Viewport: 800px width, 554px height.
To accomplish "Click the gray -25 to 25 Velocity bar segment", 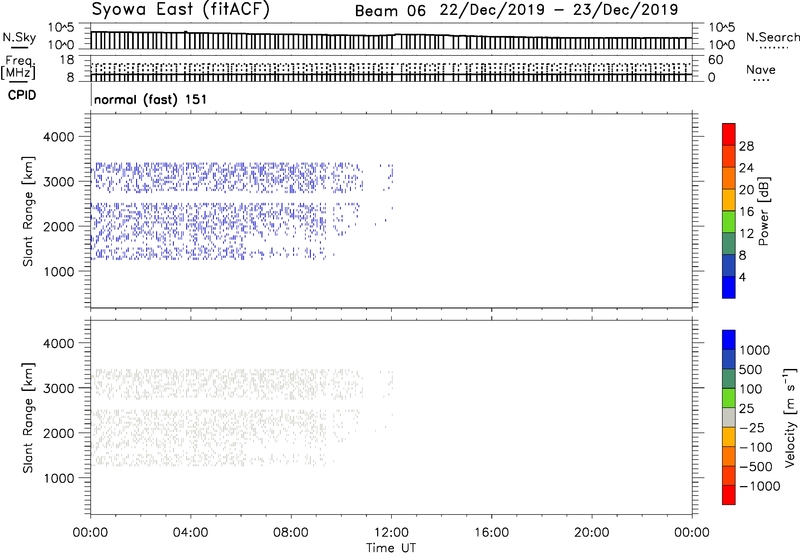I will coord(729,418).
